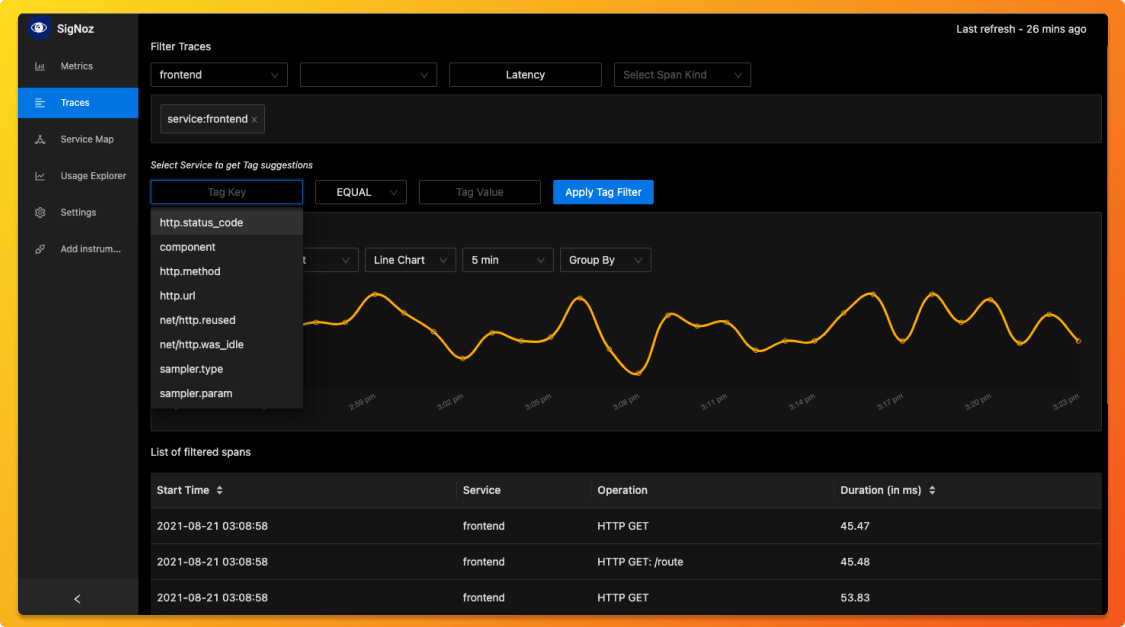1125x627 pixels.
Task: Open the Line Chart type dropdown
Action: coord(410,260)
